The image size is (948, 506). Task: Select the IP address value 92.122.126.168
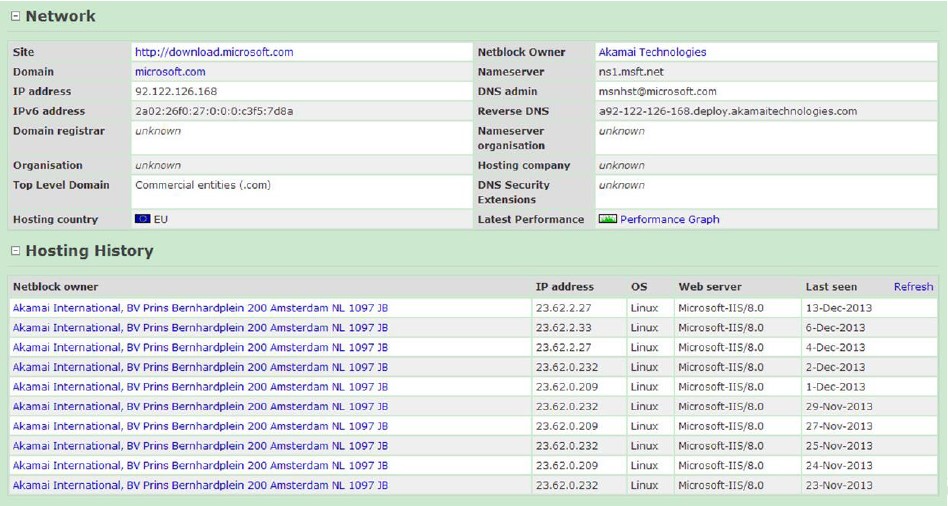point(176,91)
